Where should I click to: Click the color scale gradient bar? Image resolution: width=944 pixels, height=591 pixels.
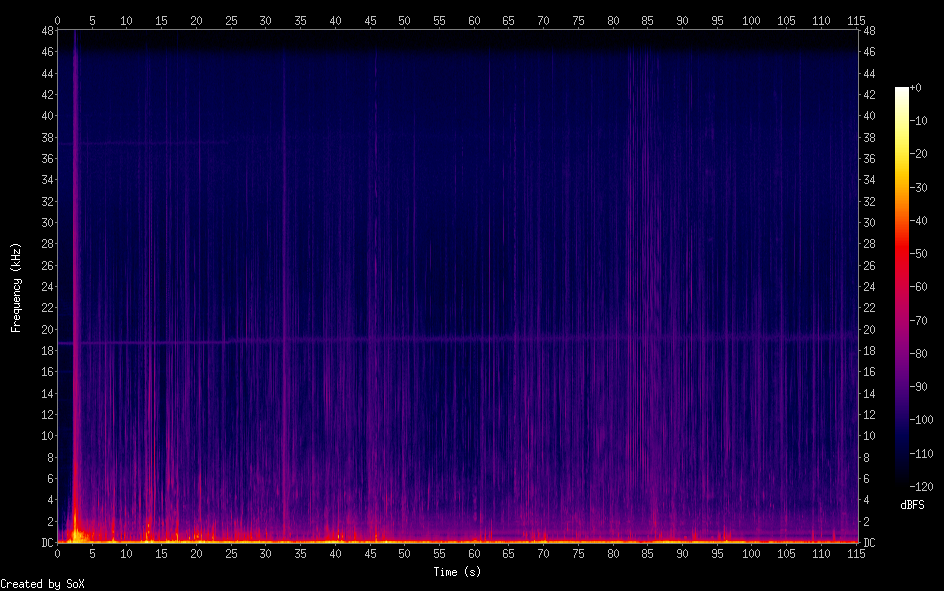pyautogui.click(x=902, y=290)
